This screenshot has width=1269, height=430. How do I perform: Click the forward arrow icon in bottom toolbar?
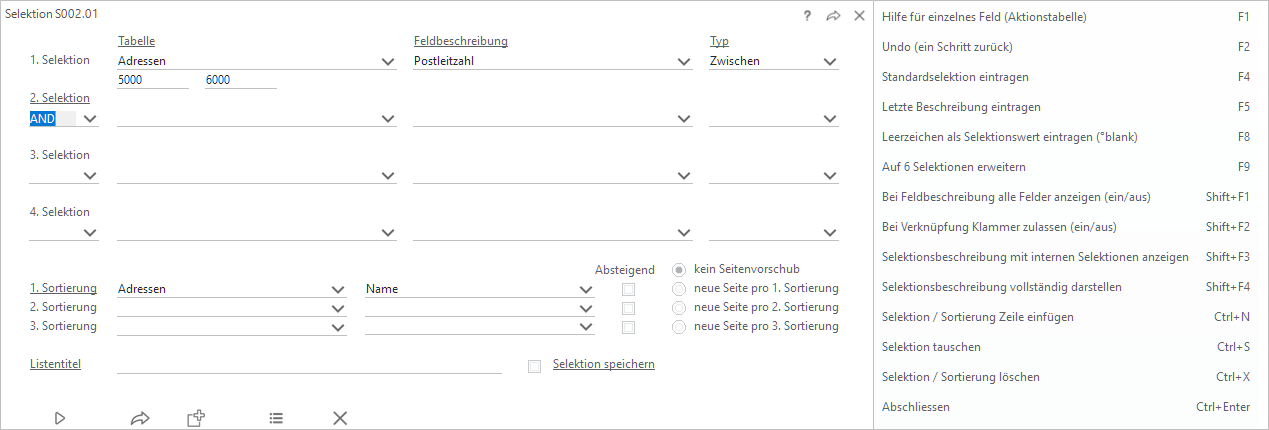click(x=140, y=418)
